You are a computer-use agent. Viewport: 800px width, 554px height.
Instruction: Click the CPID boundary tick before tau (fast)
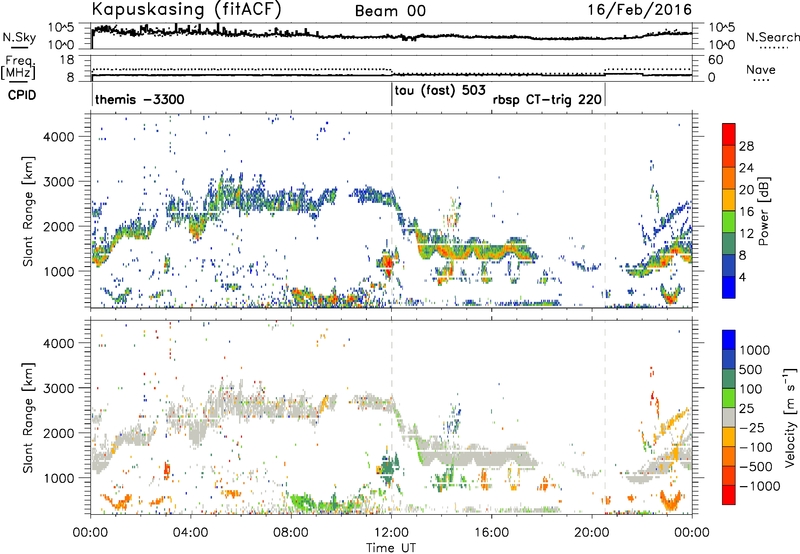(392, 95)
